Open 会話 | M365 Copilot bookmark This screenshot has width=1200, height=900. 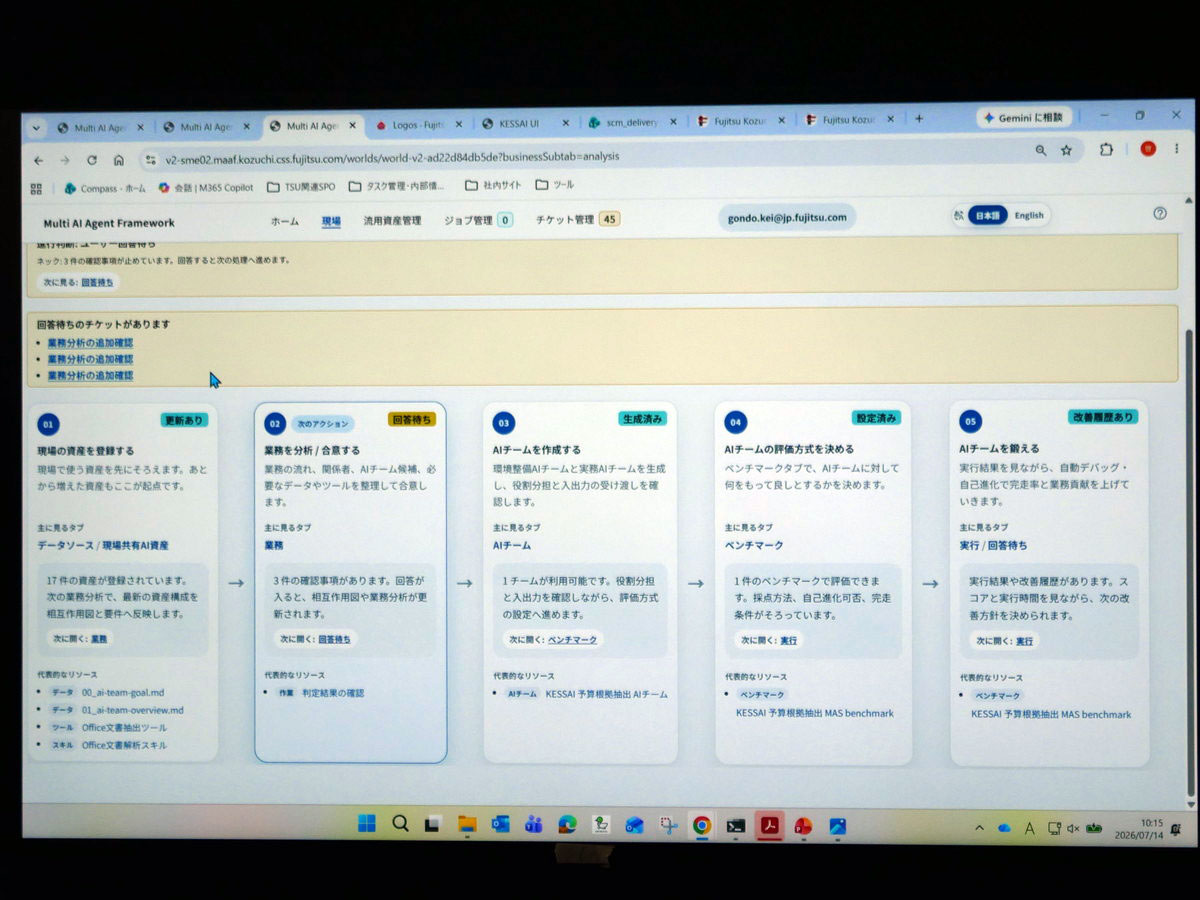click(205, 187)
